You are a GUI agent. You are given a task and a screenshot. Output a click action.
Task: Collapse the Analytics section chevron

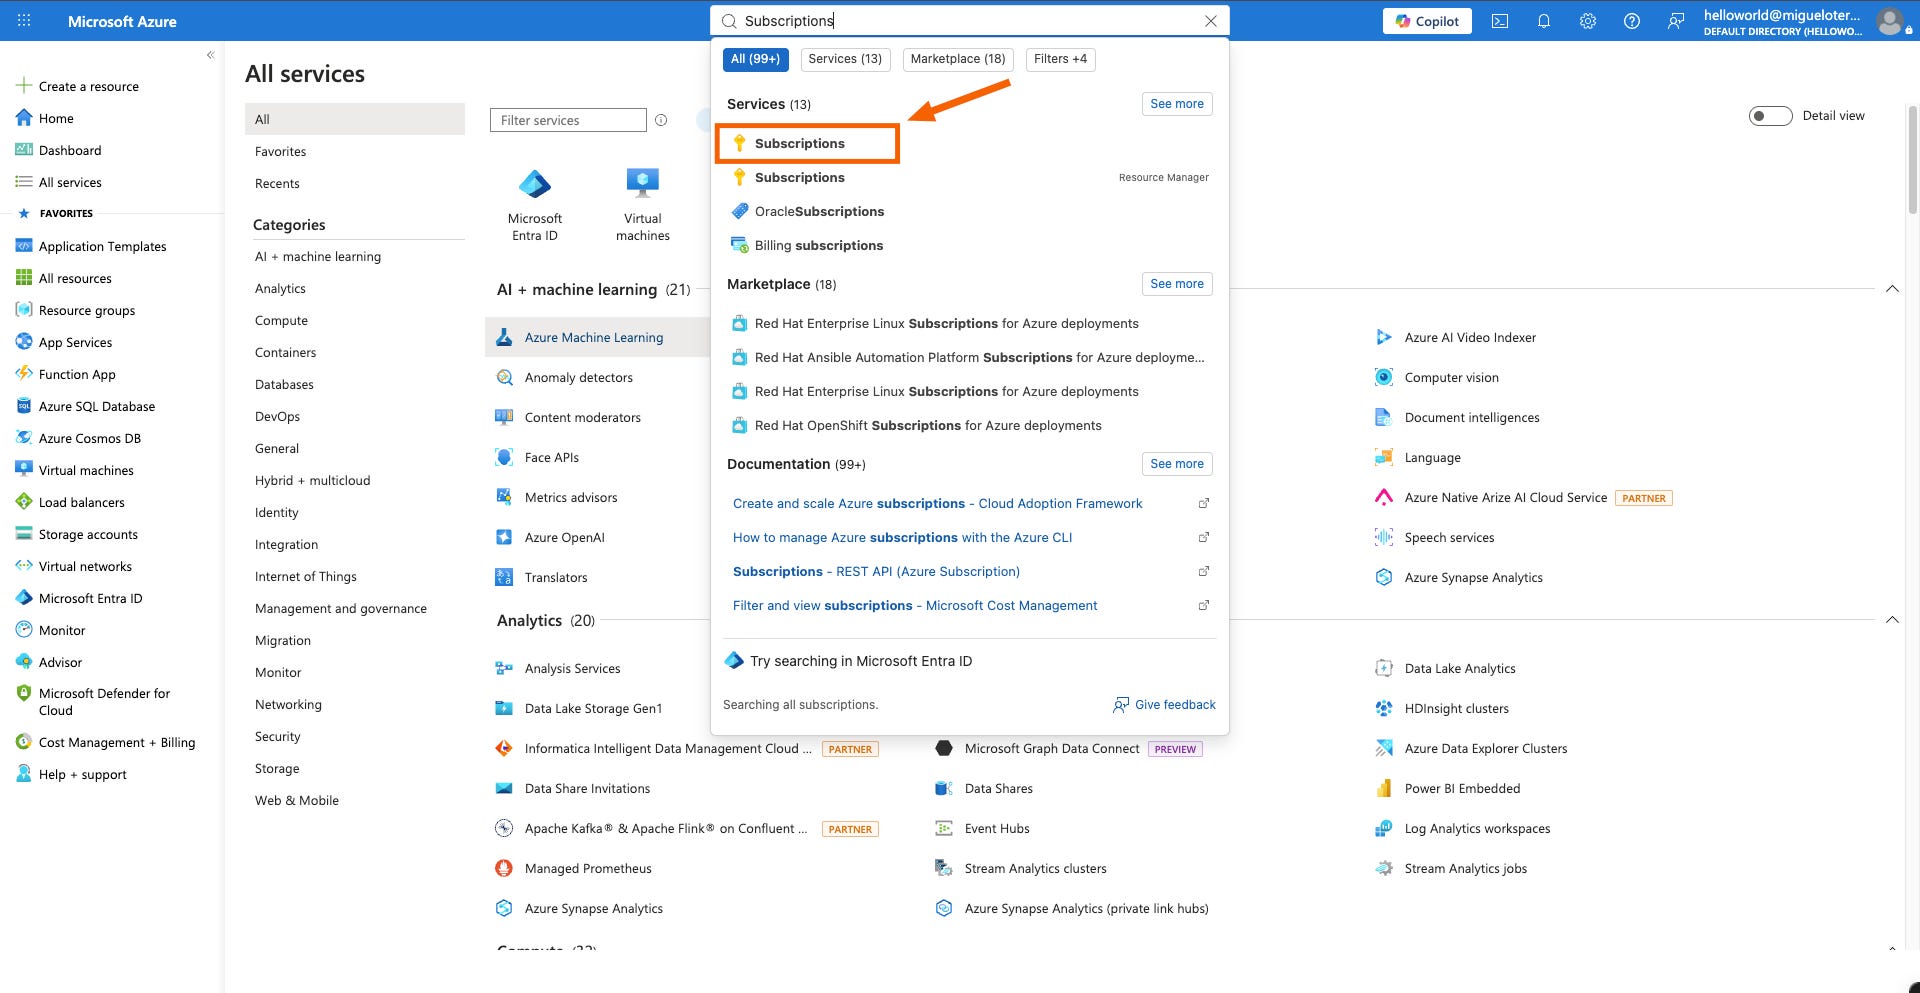click(1892, 620)
